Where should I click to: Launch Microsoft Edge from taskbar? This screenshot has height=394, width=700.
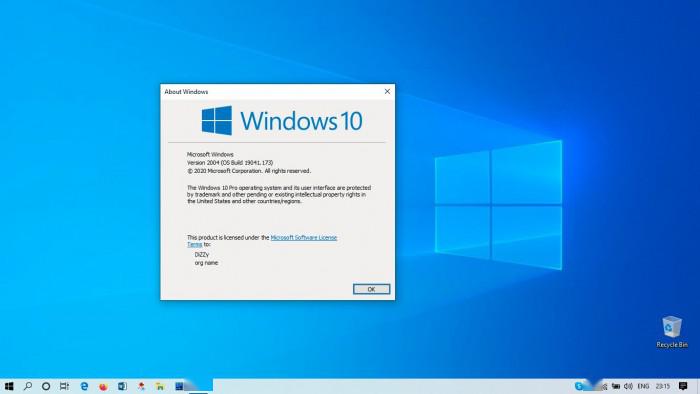click(x=84, y=386)
